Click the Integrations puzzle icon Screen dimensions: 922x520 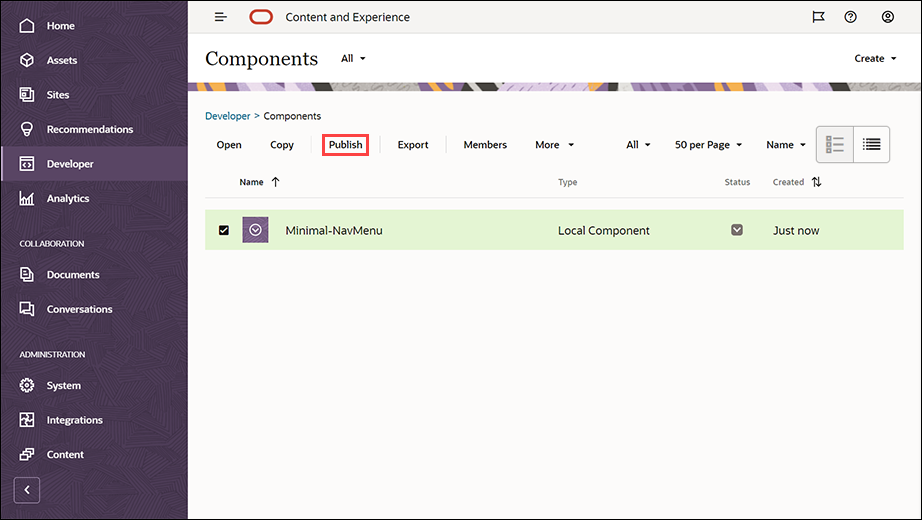(26, 420)
